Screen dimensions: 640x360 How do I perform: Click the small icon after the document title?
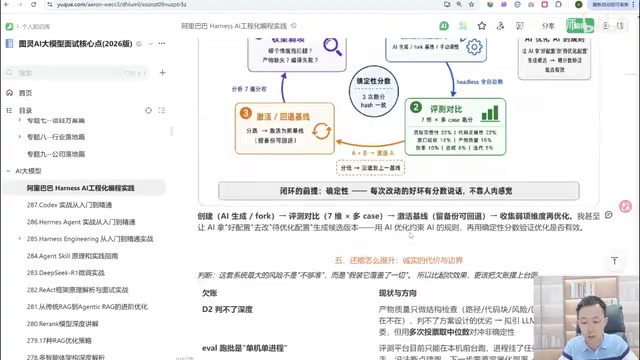coord(293,26)
